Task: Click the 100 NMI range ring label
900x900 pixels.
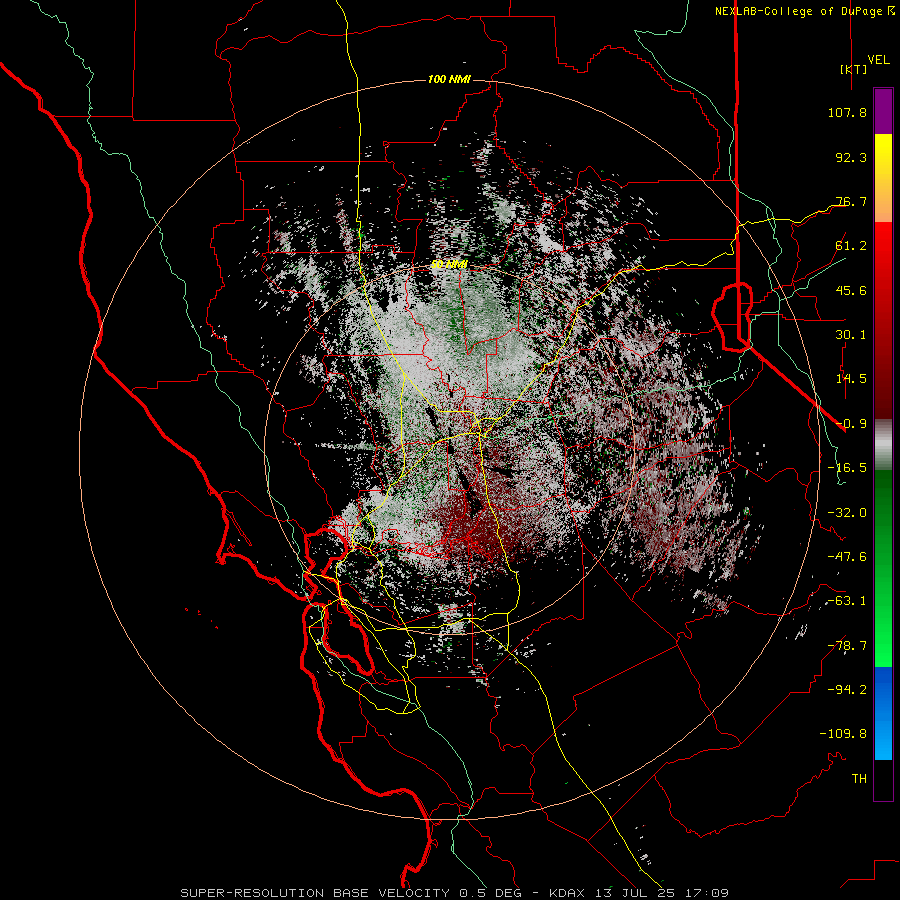Action: (449, 79)
